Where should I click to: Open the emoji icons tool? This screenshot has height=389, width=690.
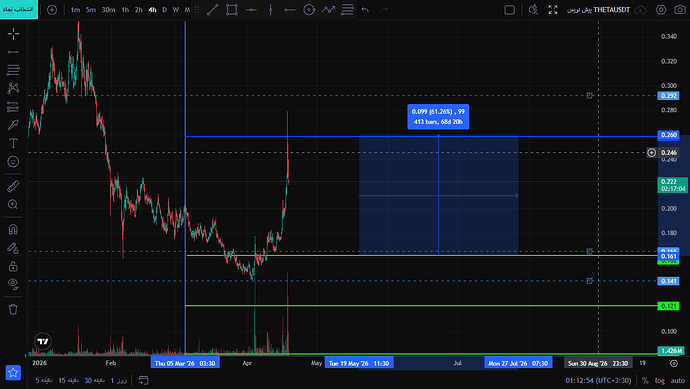pos(13,161)
